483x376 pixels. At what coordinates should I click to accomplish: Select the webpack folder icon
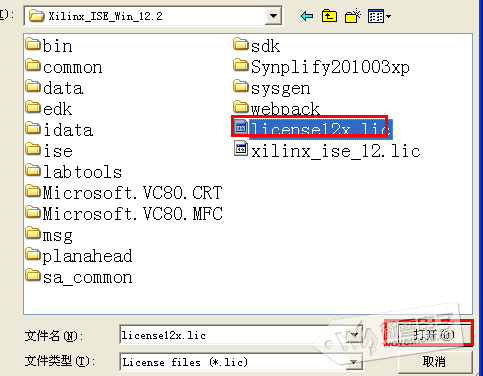point(241,107)
